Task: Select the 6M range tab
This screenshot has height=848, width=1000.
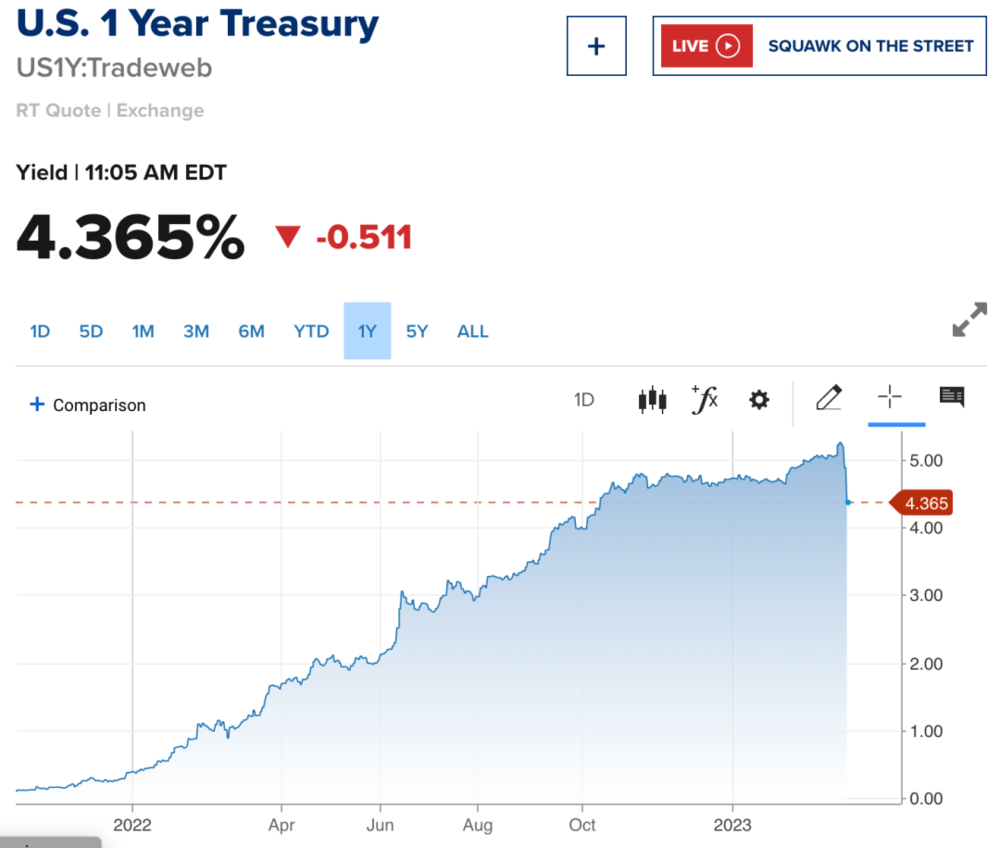Action: 251,331
